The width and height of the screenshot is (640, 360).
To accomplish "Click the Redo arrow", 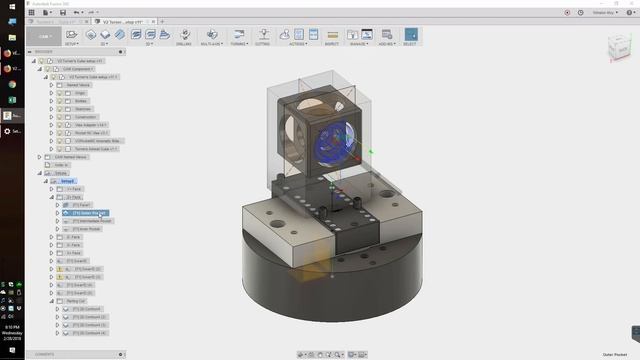I will coord(91,13).
